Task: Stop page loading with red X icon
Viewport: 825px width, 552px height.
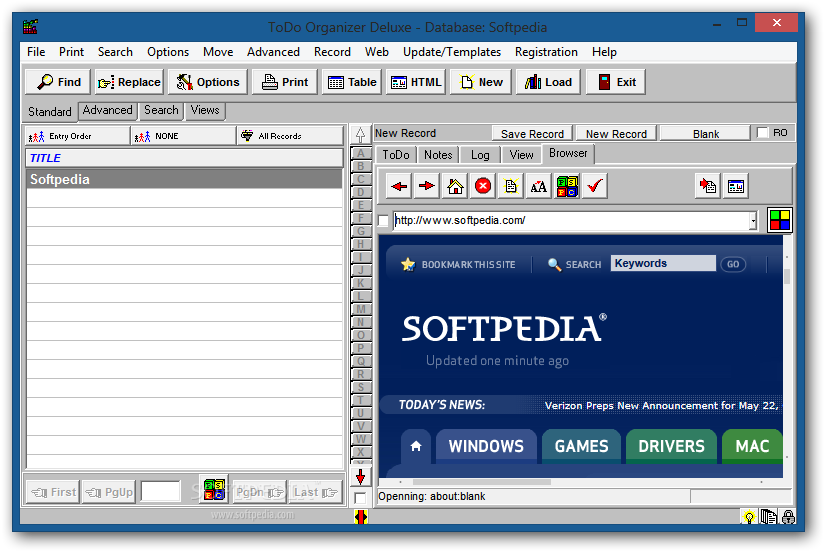Action: (483, 186)
